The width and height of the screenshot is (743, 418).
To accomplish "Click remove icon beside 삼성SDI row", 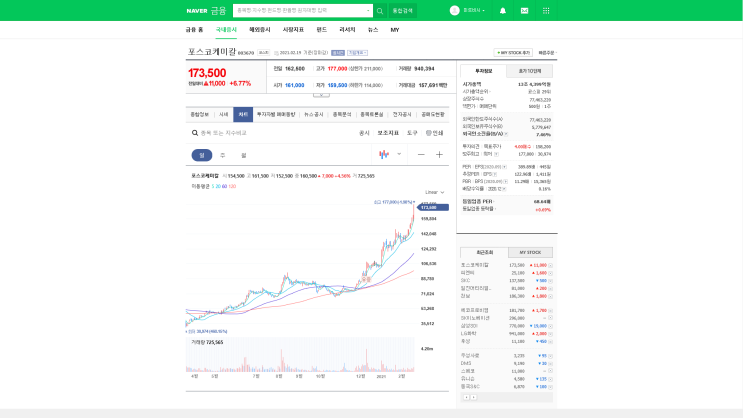I will (x=551, y=326).
